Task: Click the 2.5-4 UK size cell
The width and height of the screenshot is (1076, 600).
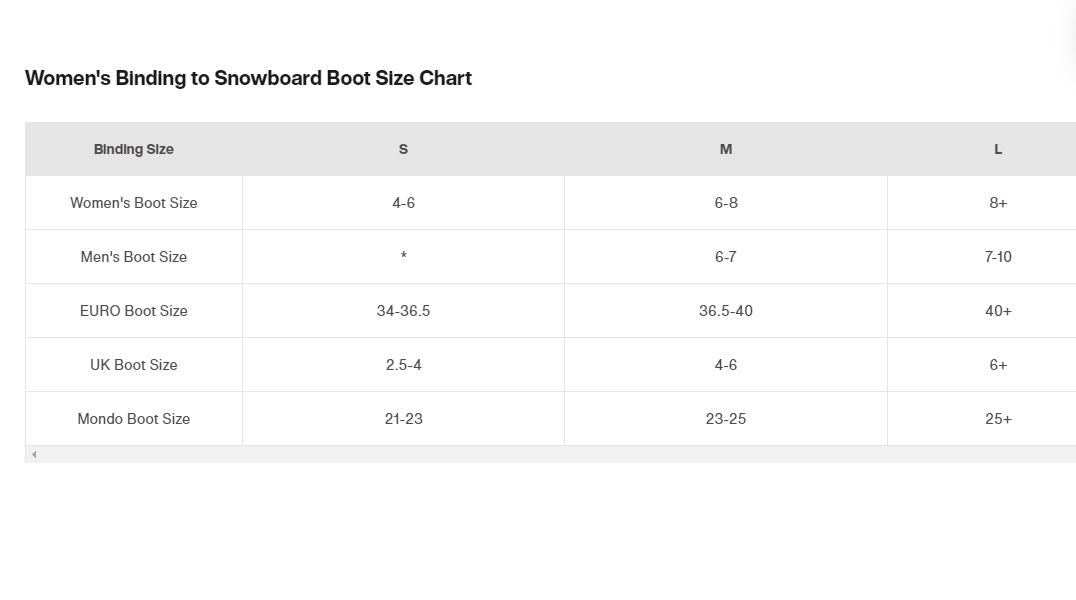Action: [403, 365]
